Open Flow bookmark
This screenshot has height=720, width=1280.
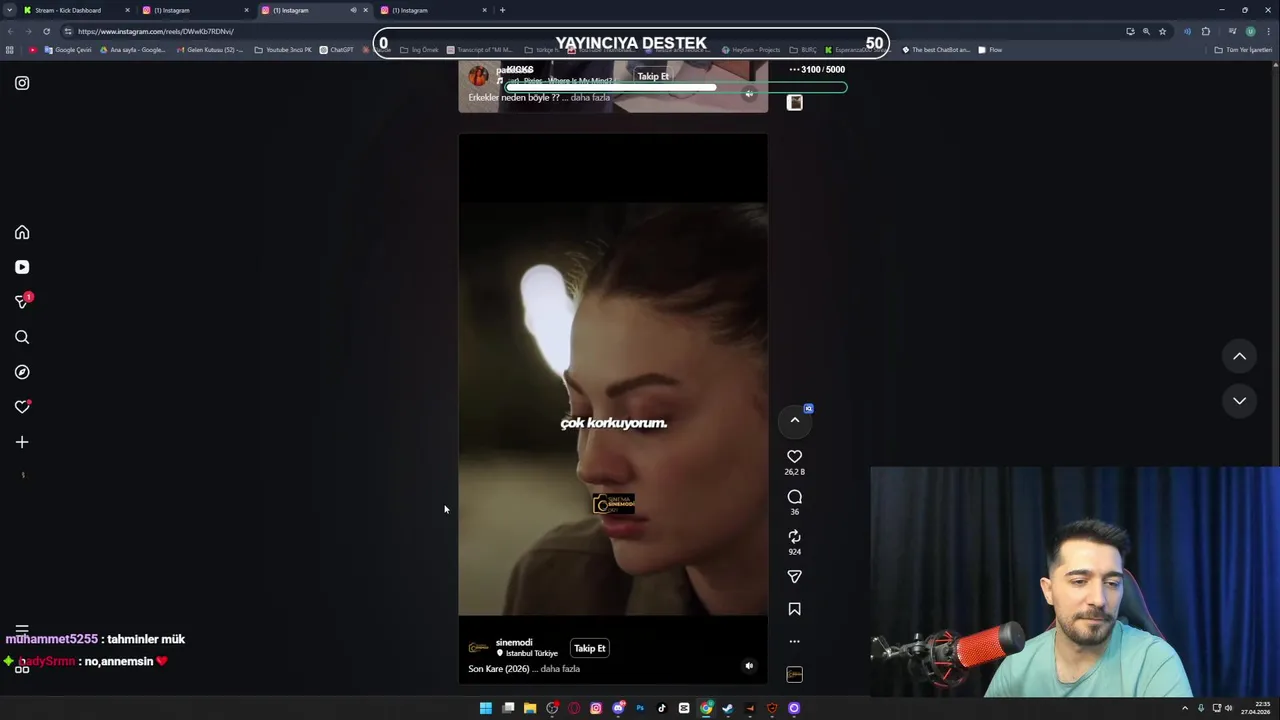coord(990,50)
